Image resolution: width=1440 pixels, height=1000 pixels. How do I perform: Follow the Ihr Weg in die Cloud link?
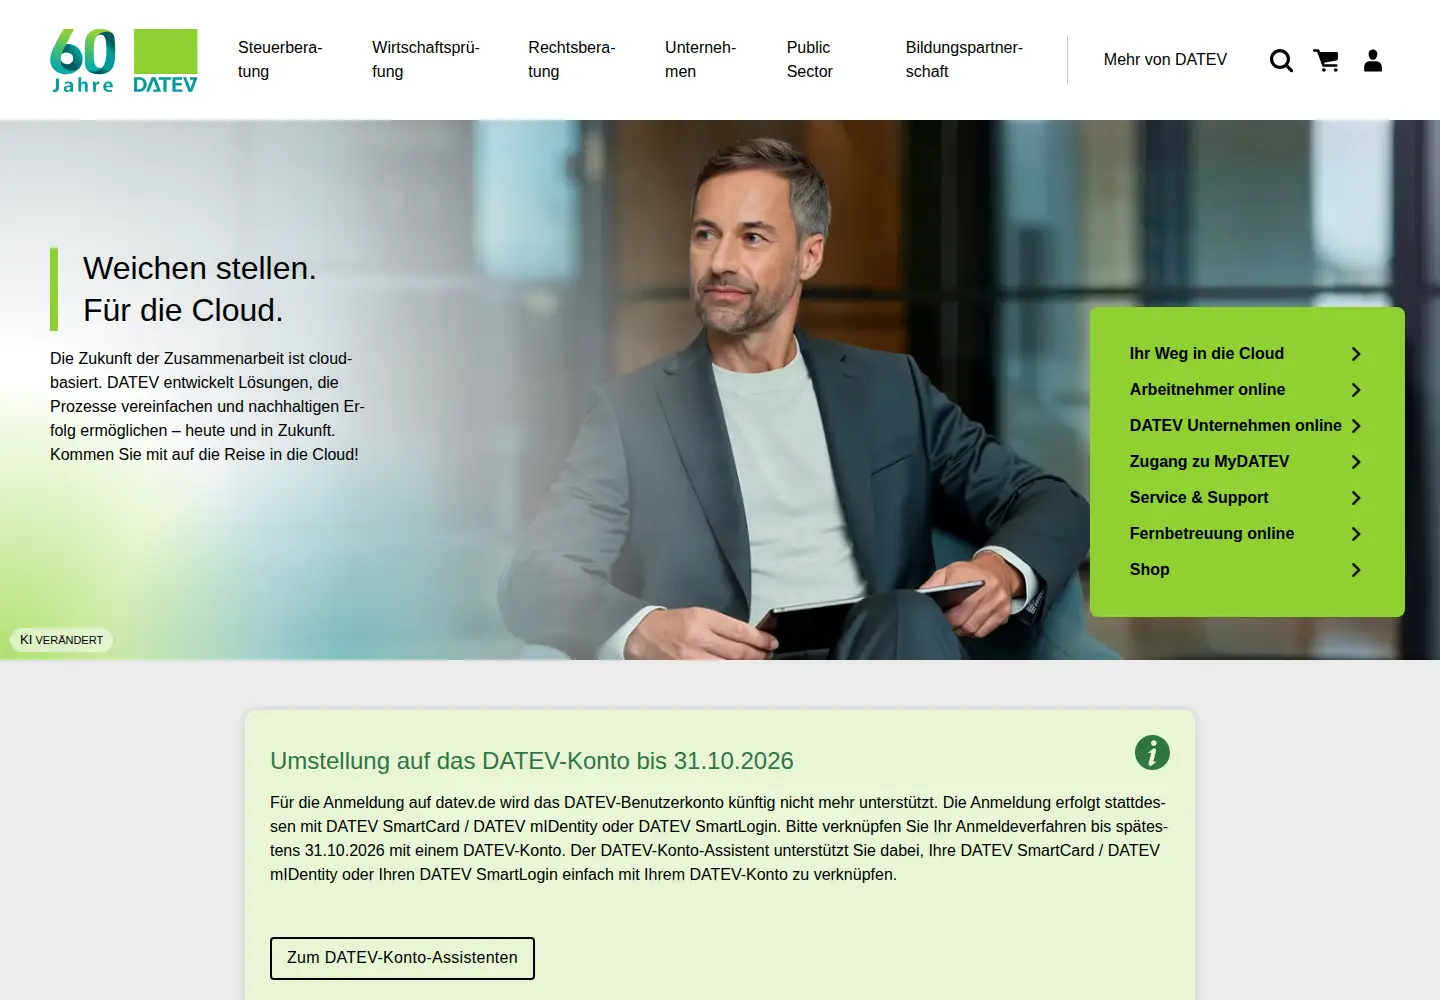tap(1206, 354)
